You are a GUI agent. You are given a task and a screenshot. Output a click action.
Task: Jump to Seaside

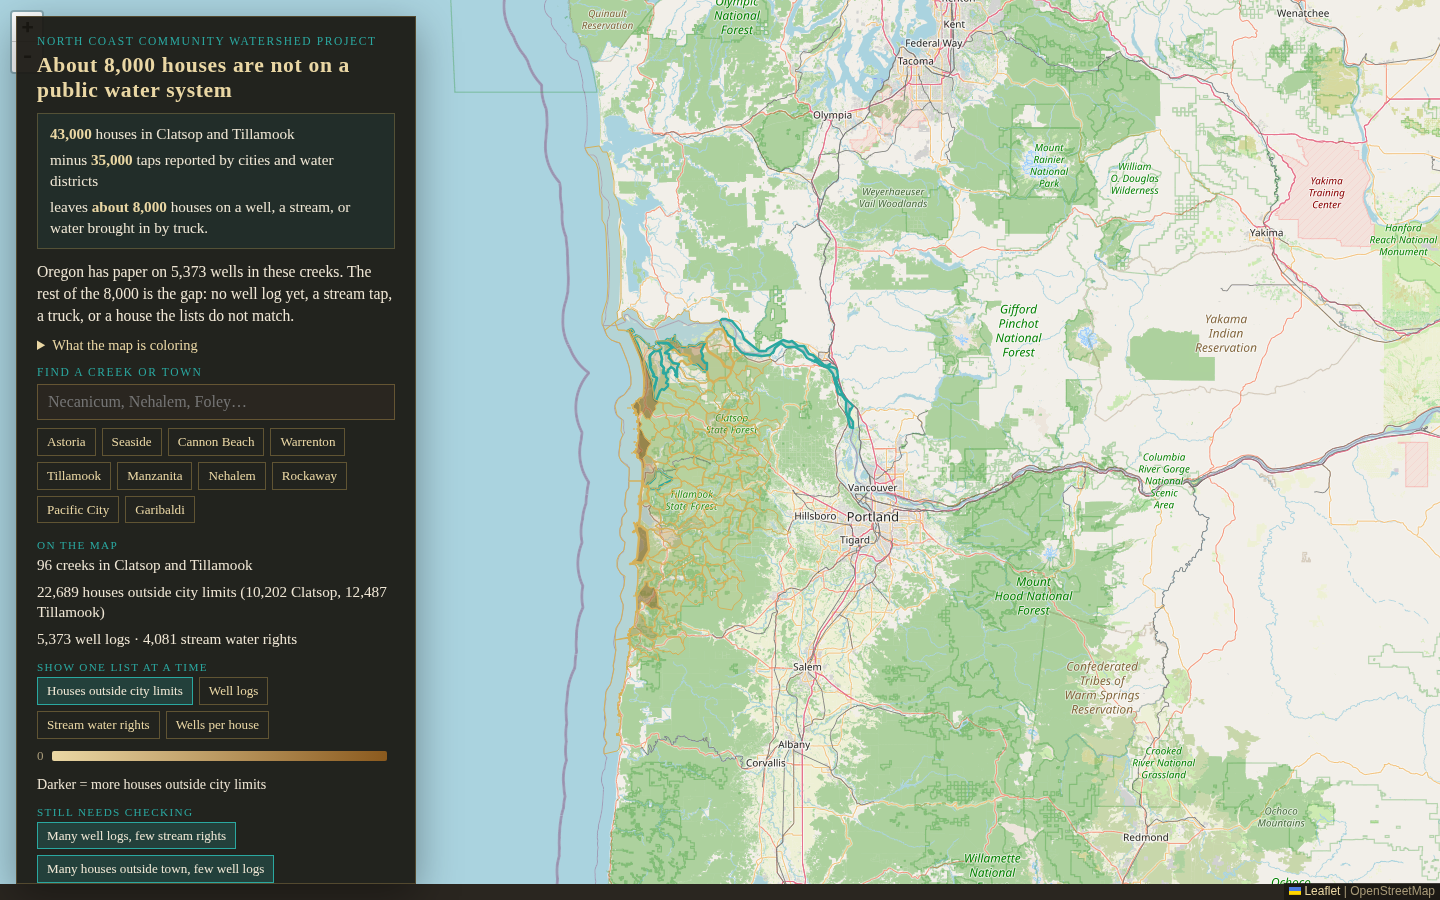[131, 442]
